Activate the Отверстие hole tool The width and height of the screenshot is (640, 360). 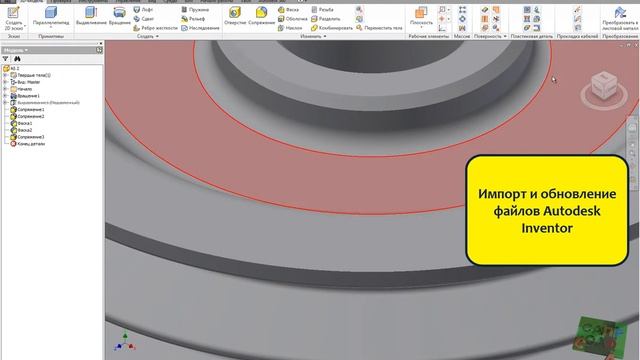pyautogui.click(x=235, y=17)
